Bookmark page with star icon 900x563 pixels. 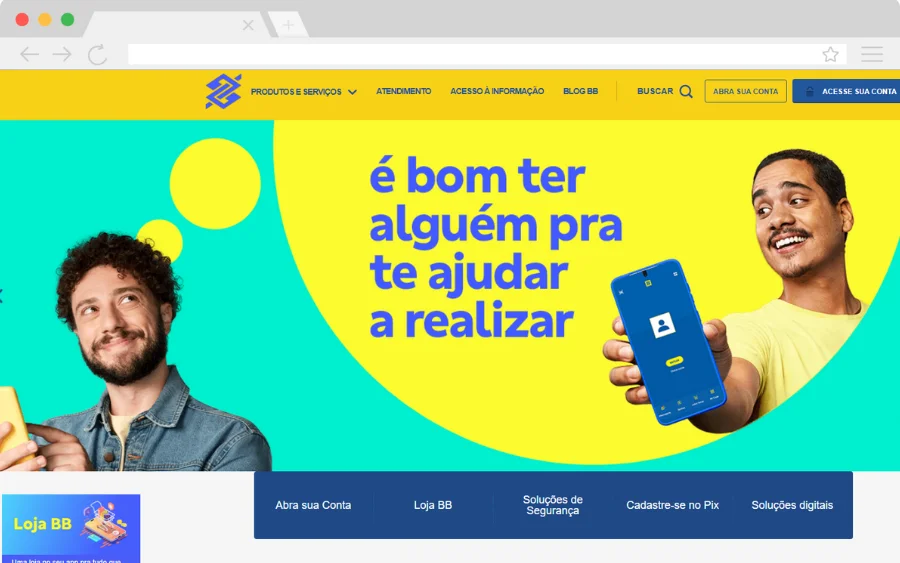click(830, 55)
